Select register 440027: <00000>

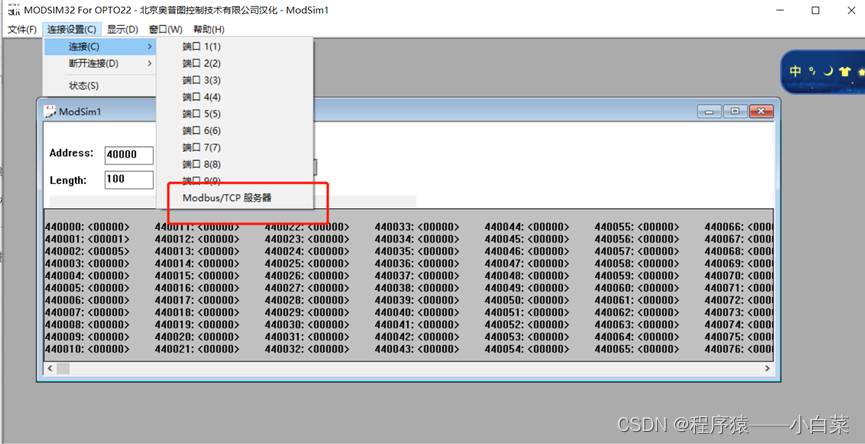307,288
